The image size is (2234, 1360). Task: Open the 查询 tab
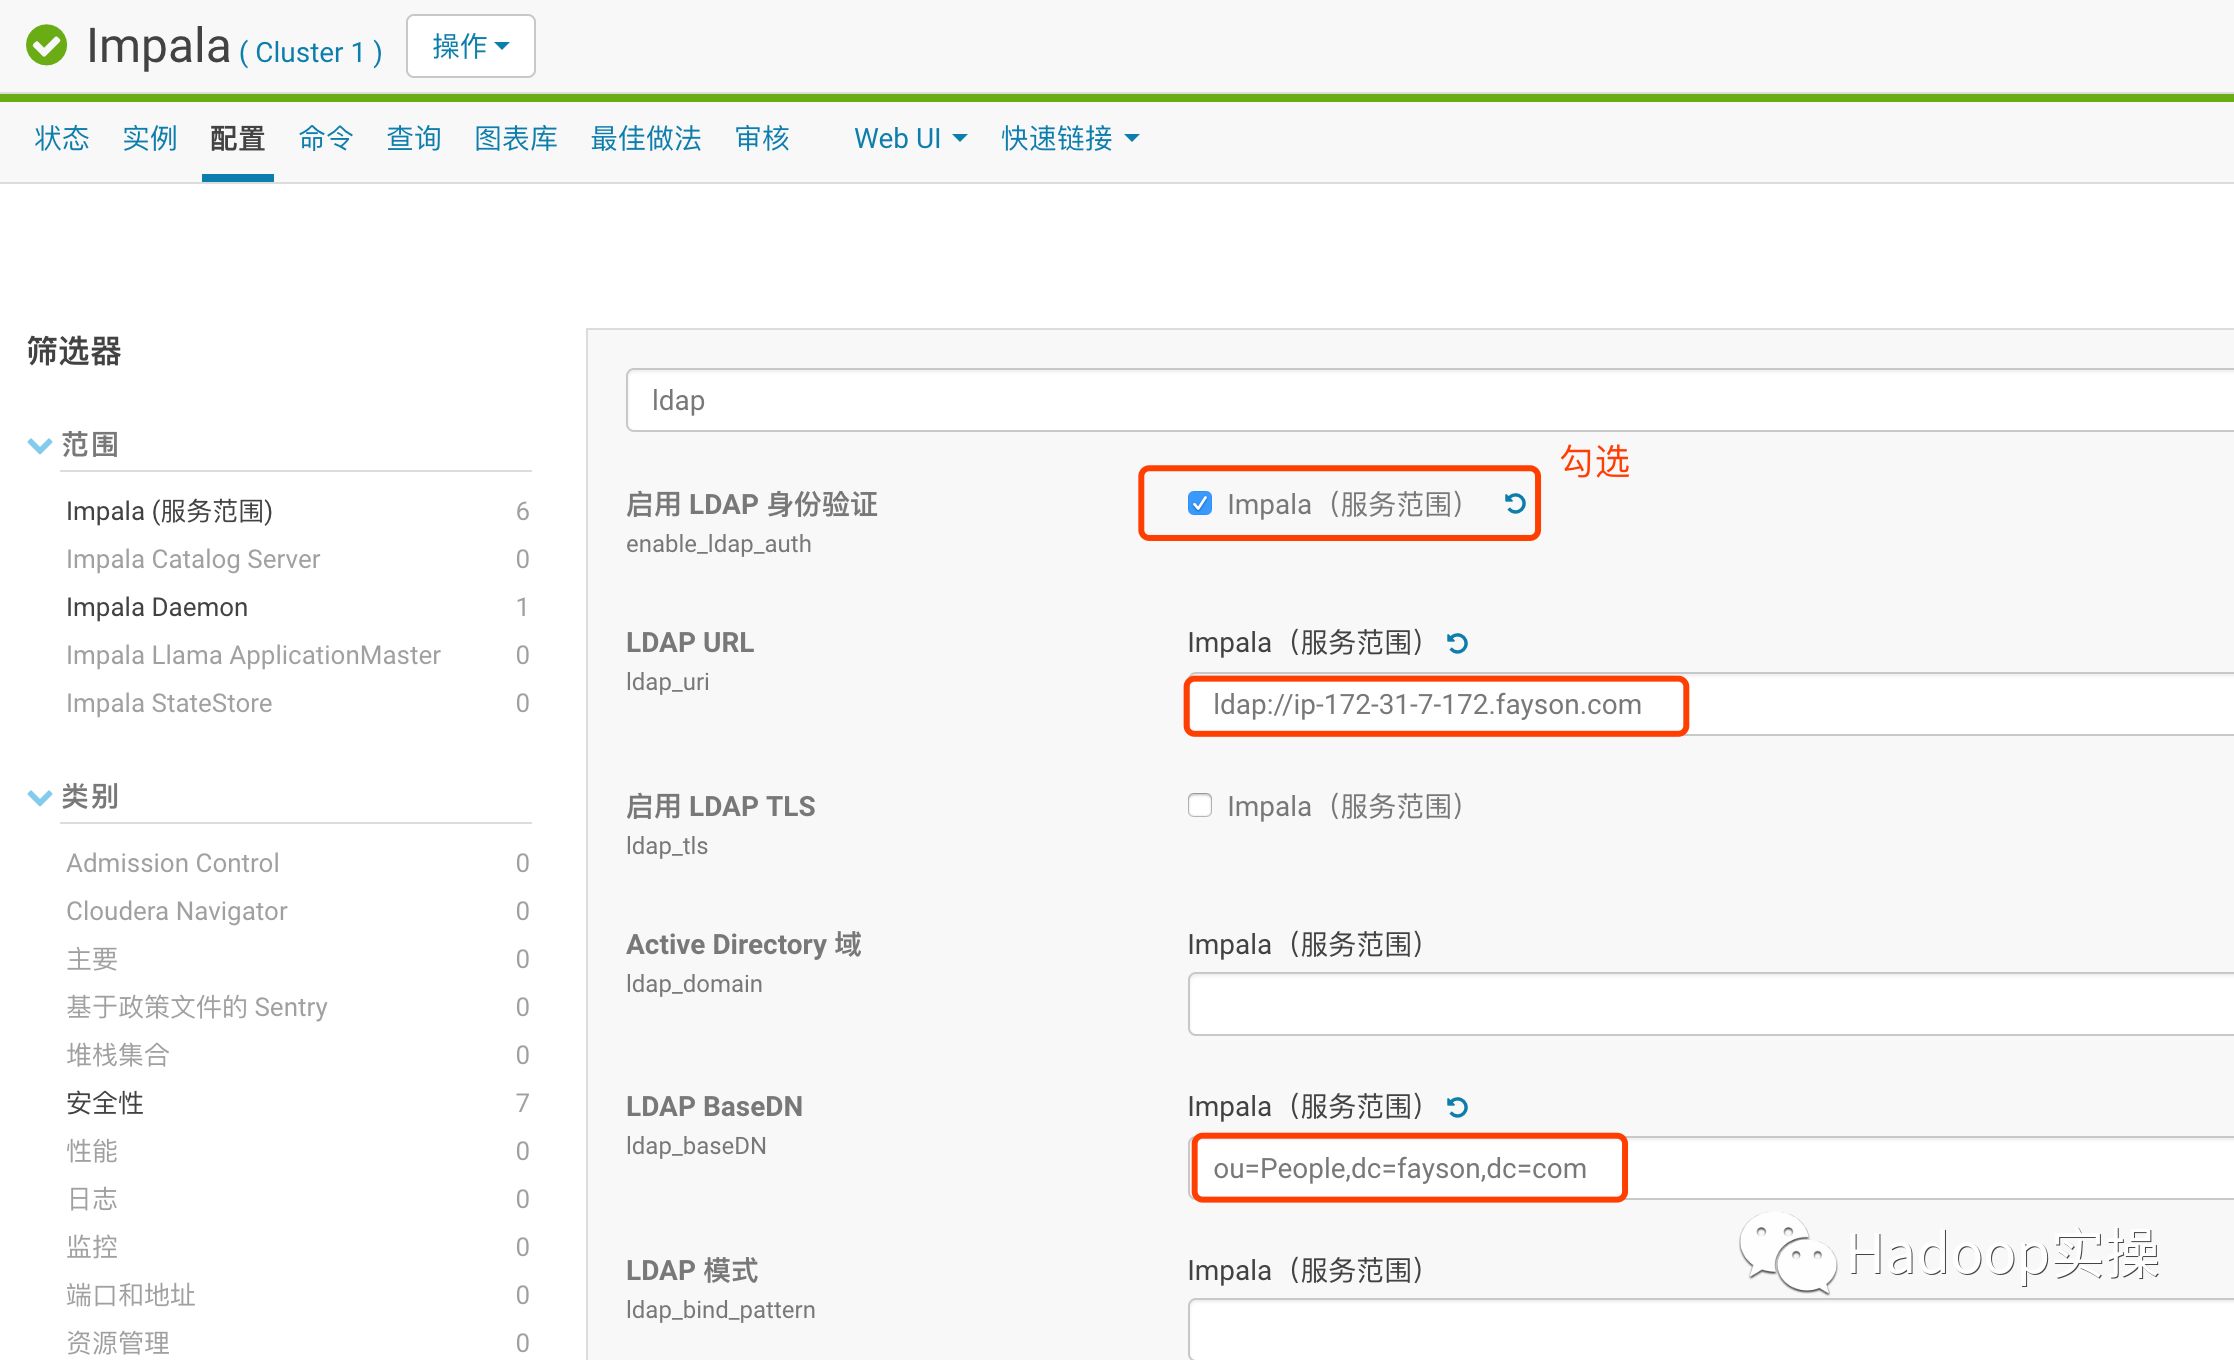click(414, 138)
